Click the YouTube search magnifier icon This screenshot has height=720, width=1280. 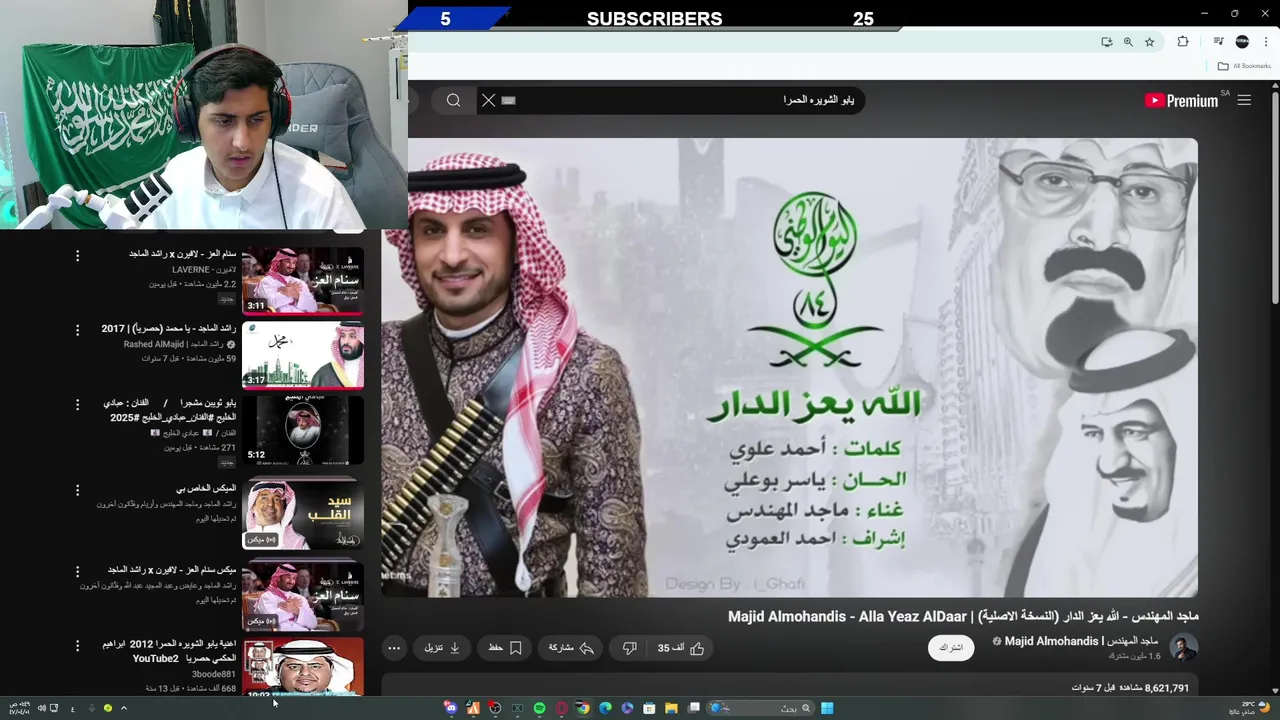coord(453,100)
